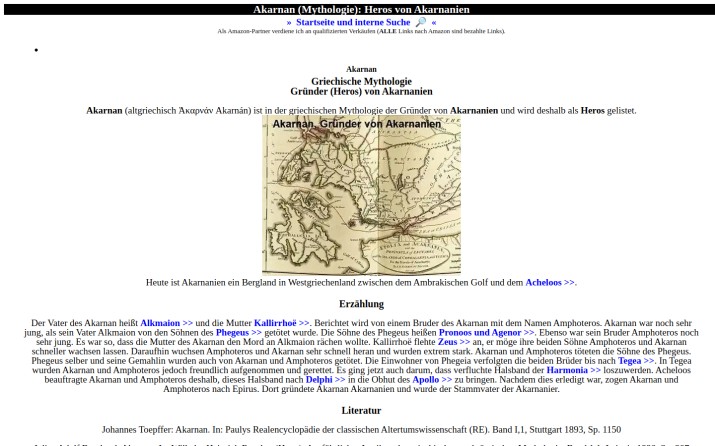Click the image title Akarnan, Gründer von Akarnanien
Screen dimensions: 715x446
[357, 124]
